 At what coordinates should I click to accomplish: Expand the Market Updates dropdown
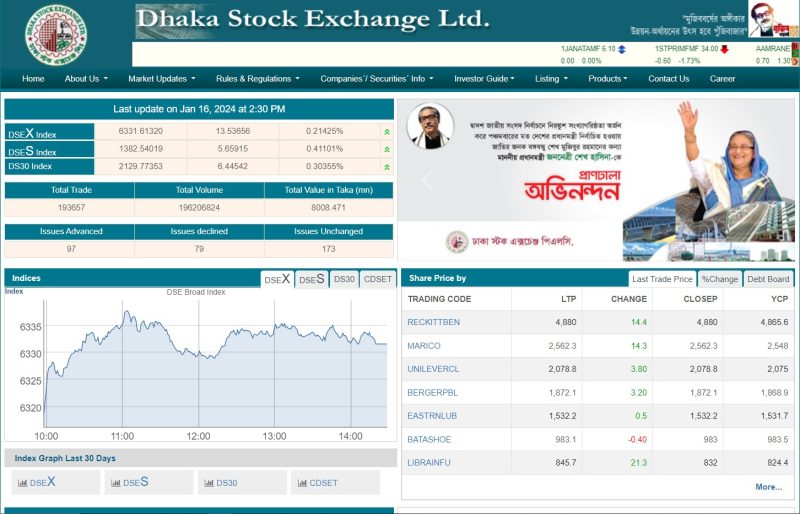tap(161, 79)
